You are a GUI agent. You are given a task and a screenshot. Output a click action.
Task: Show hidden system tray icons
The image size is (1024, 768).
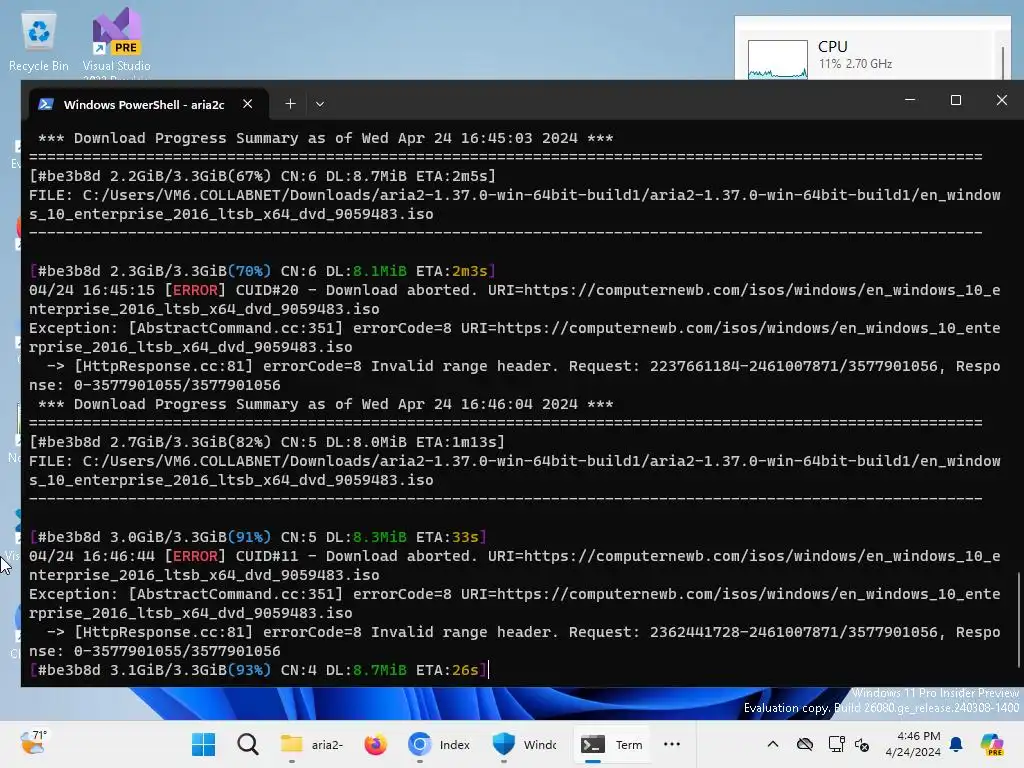[773, 744]
